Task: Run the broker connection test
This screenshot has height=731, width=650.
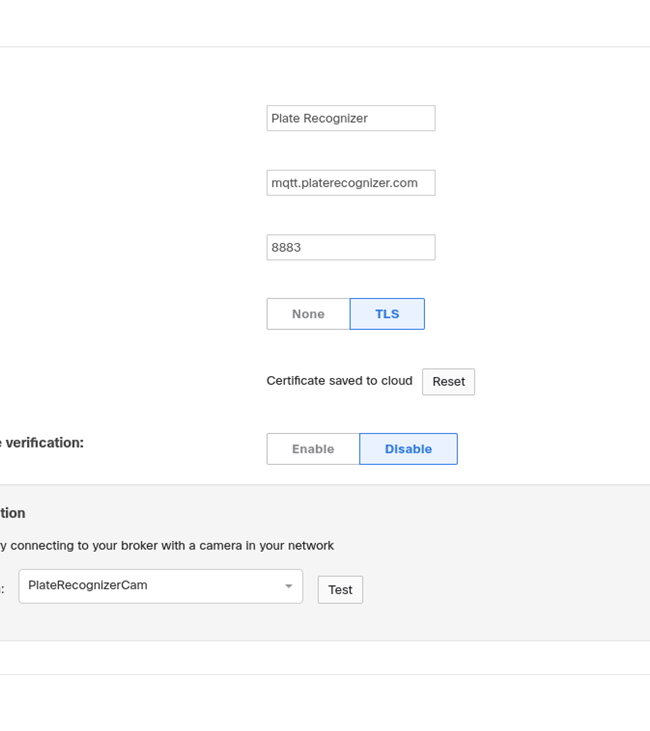Action: [x=340, y=590]
